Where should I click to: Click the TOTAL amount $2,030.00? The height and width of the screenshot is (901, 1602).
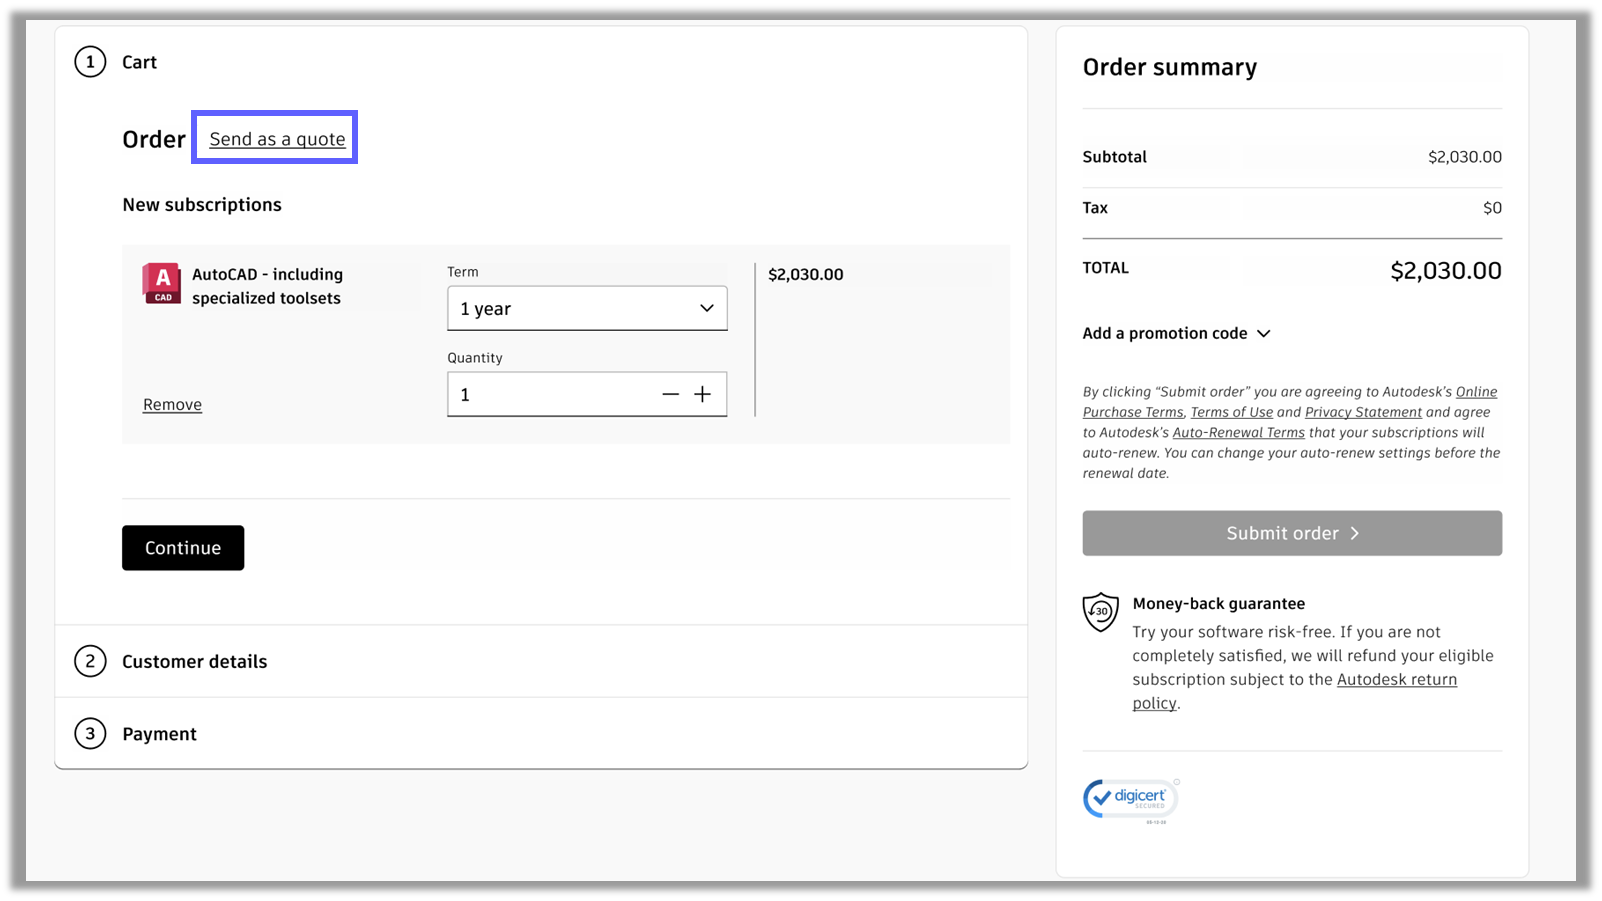click(x=1446, y=271)
